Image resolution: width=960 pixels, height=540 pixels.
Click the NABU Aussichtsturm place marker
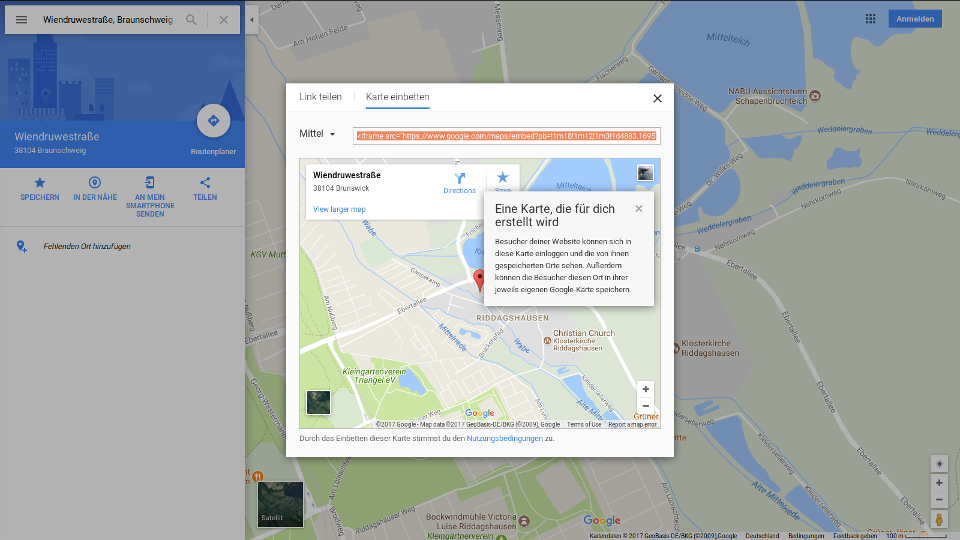(x=815, y=96)
